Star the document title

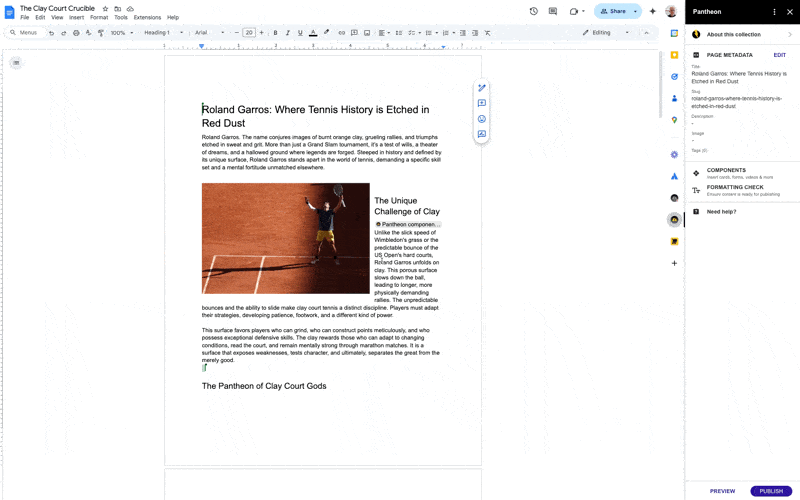click(105, 8)
